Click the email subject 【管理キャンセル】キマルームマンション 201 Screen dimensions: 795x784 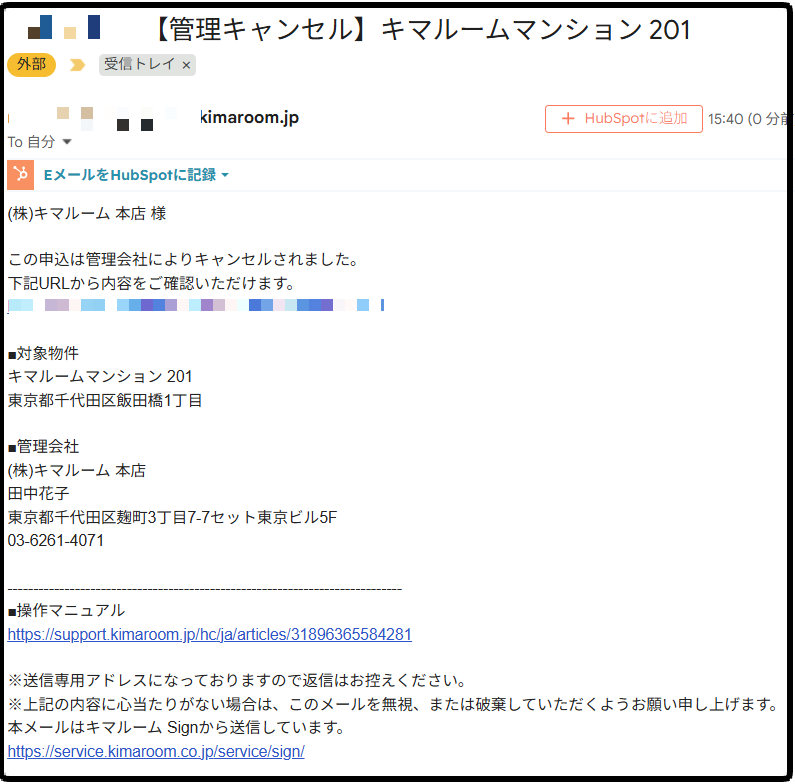click(422, 29)
